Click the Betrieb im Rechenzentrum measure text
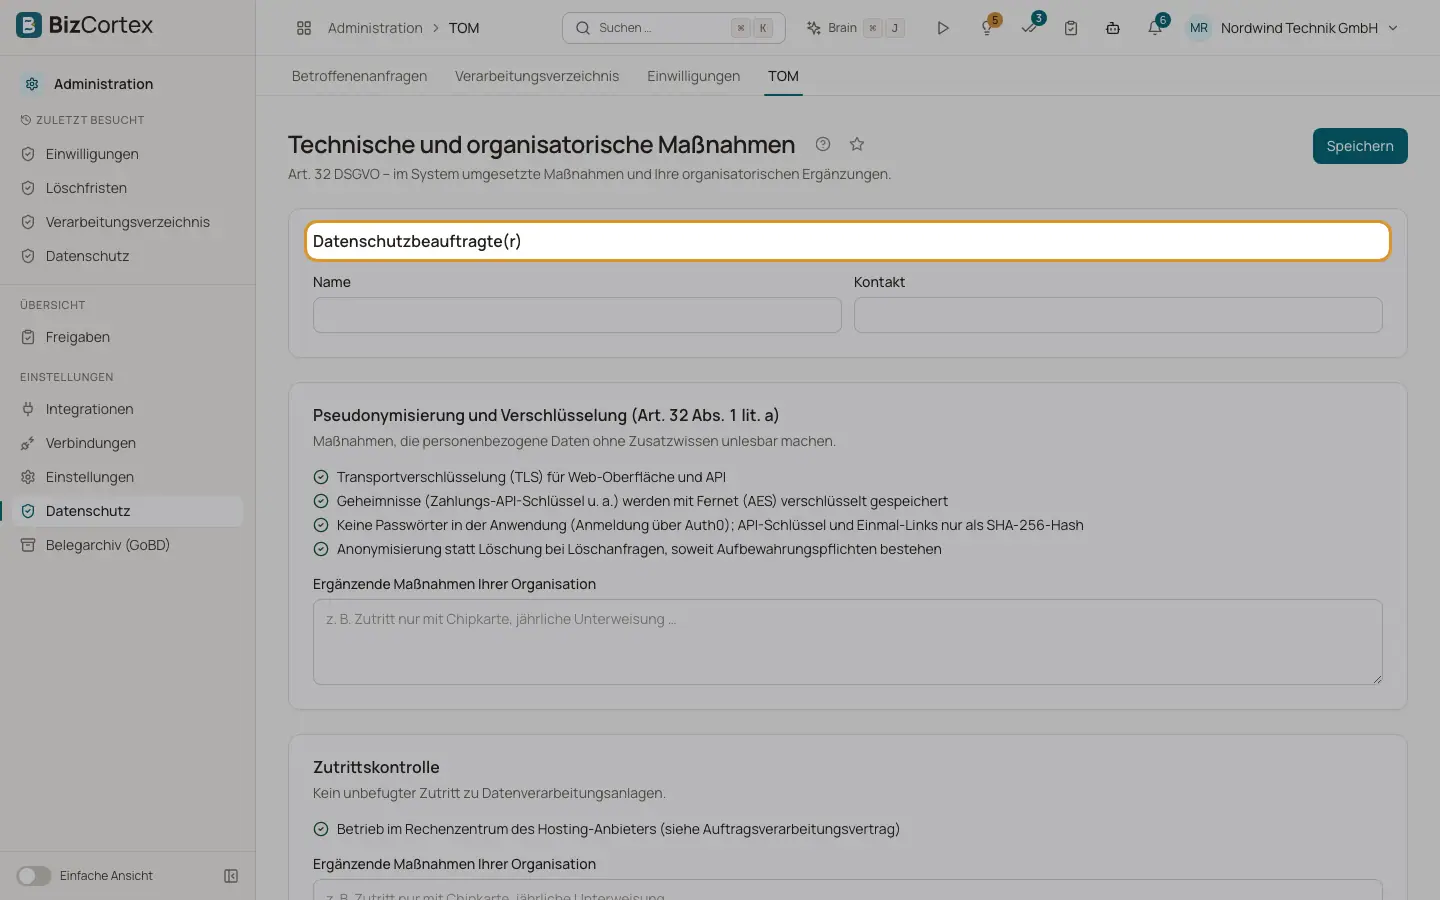The image size is (1440, 900). coord(618,829)
